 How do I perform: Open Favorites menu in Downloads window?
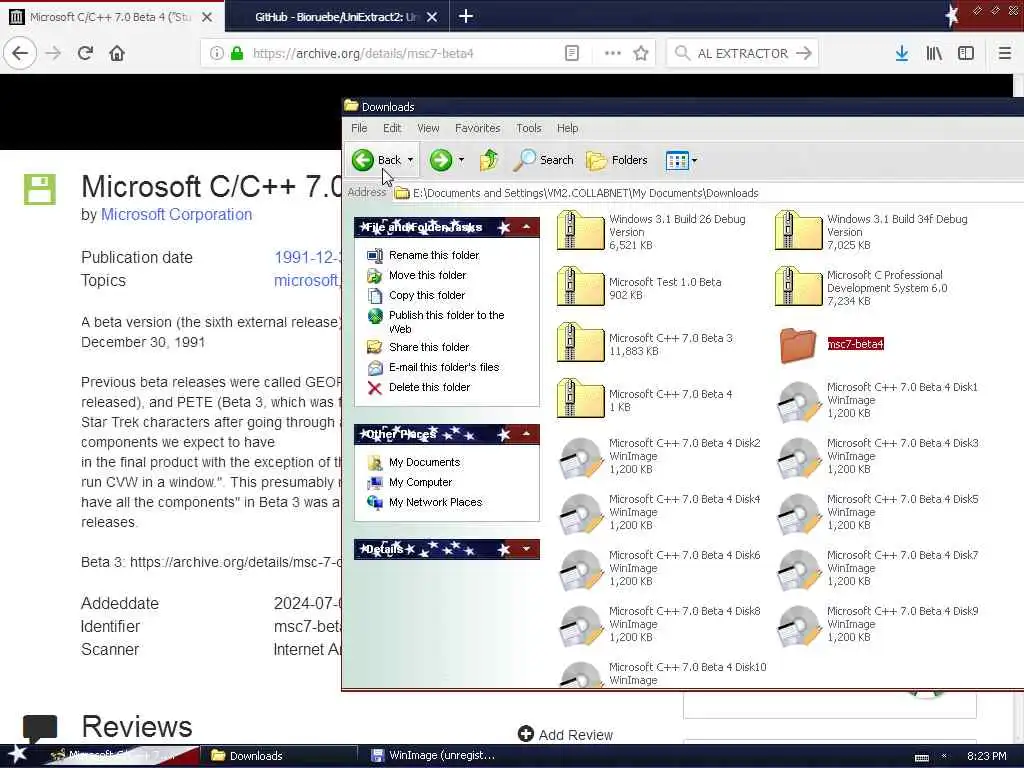click(x=477, y=128)
